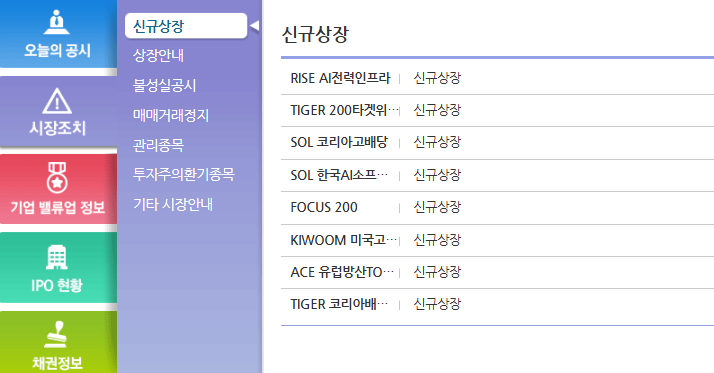Open the TIGER 200타겟위… listing
Screen dimensions: 714x373
click(344, 110)
